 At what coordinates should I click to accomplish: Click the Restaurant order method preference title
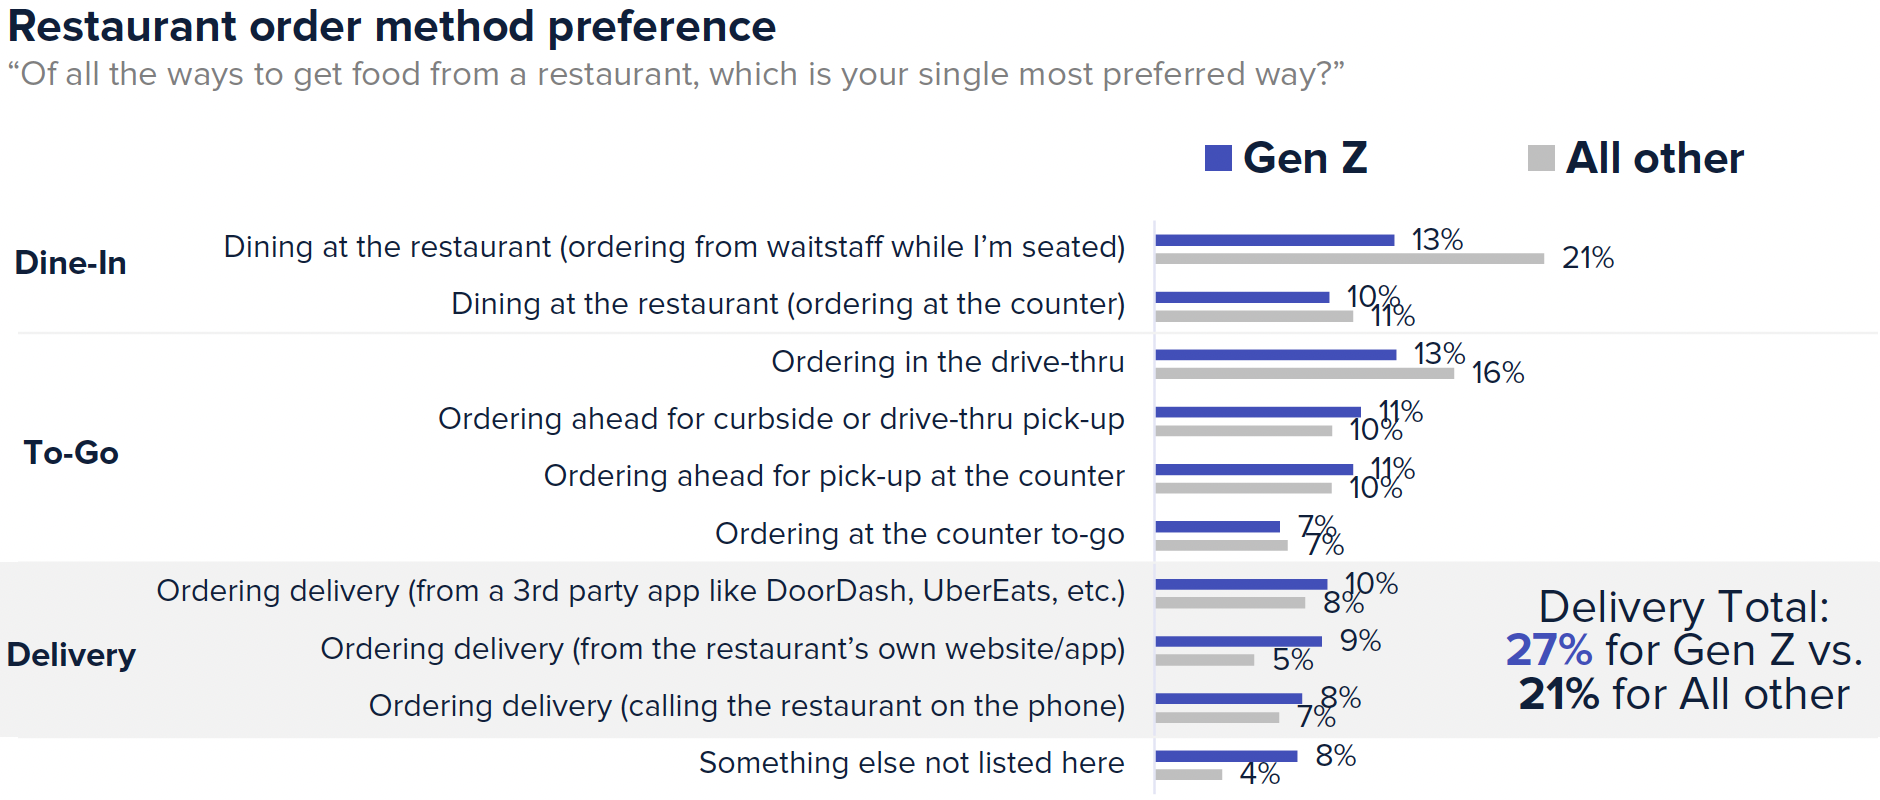pos(391,26)
